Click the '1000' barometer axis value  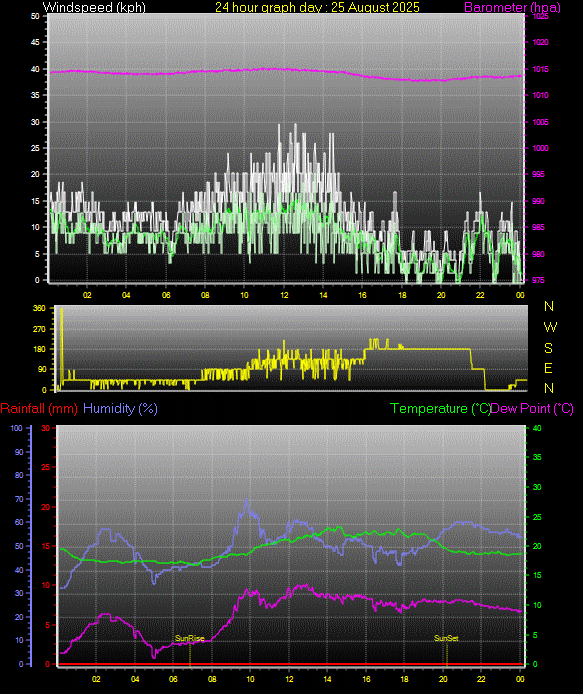540,148
